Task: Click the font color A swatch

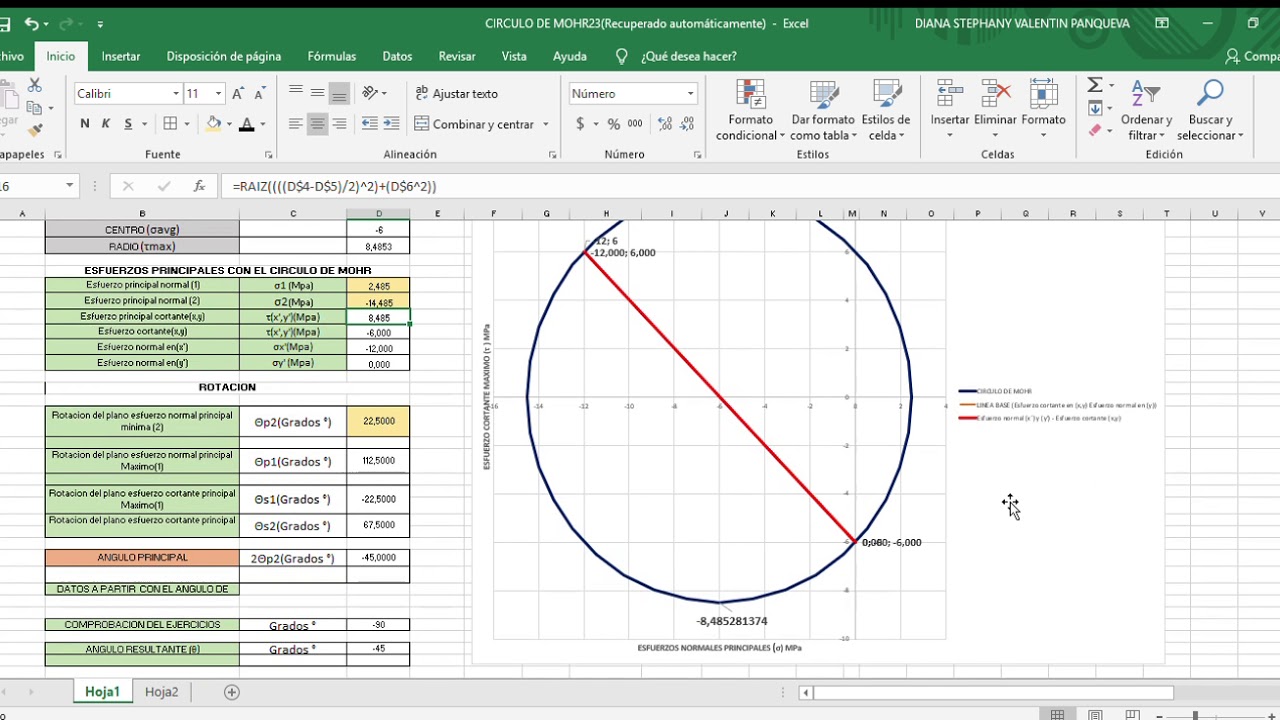Action: (246, 124)
